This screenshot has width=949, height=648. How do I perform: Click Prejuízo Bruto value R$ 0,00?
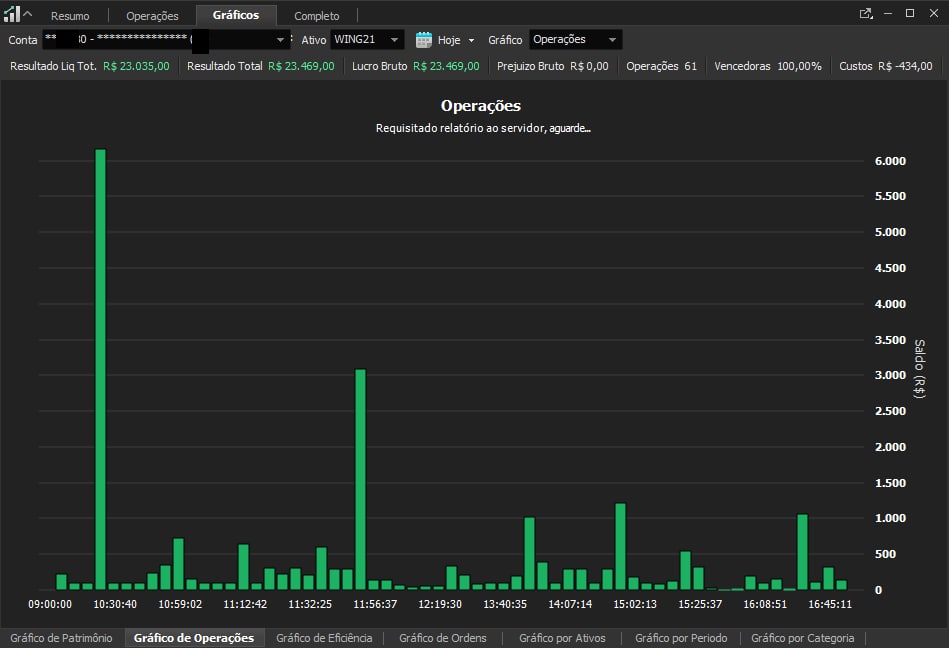[589, 66]
